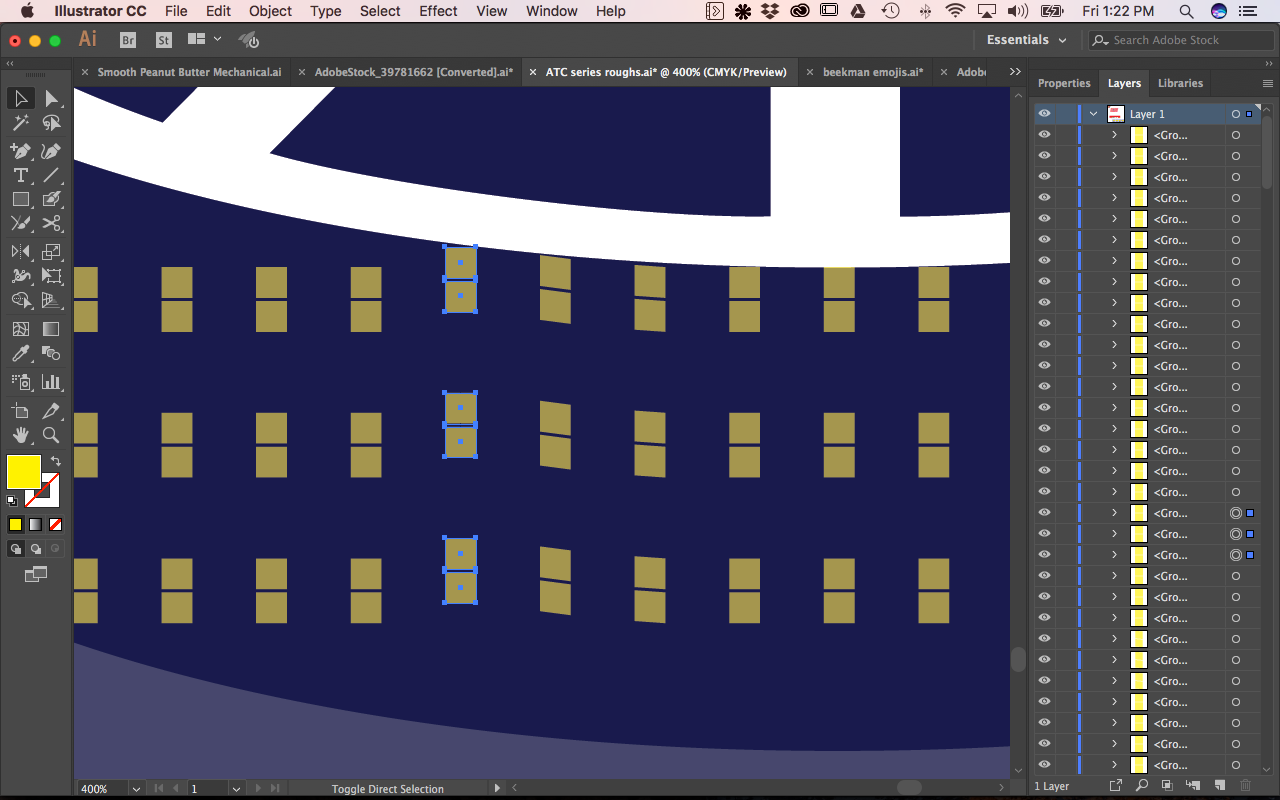Open Adobe Stock via St button

163,40
